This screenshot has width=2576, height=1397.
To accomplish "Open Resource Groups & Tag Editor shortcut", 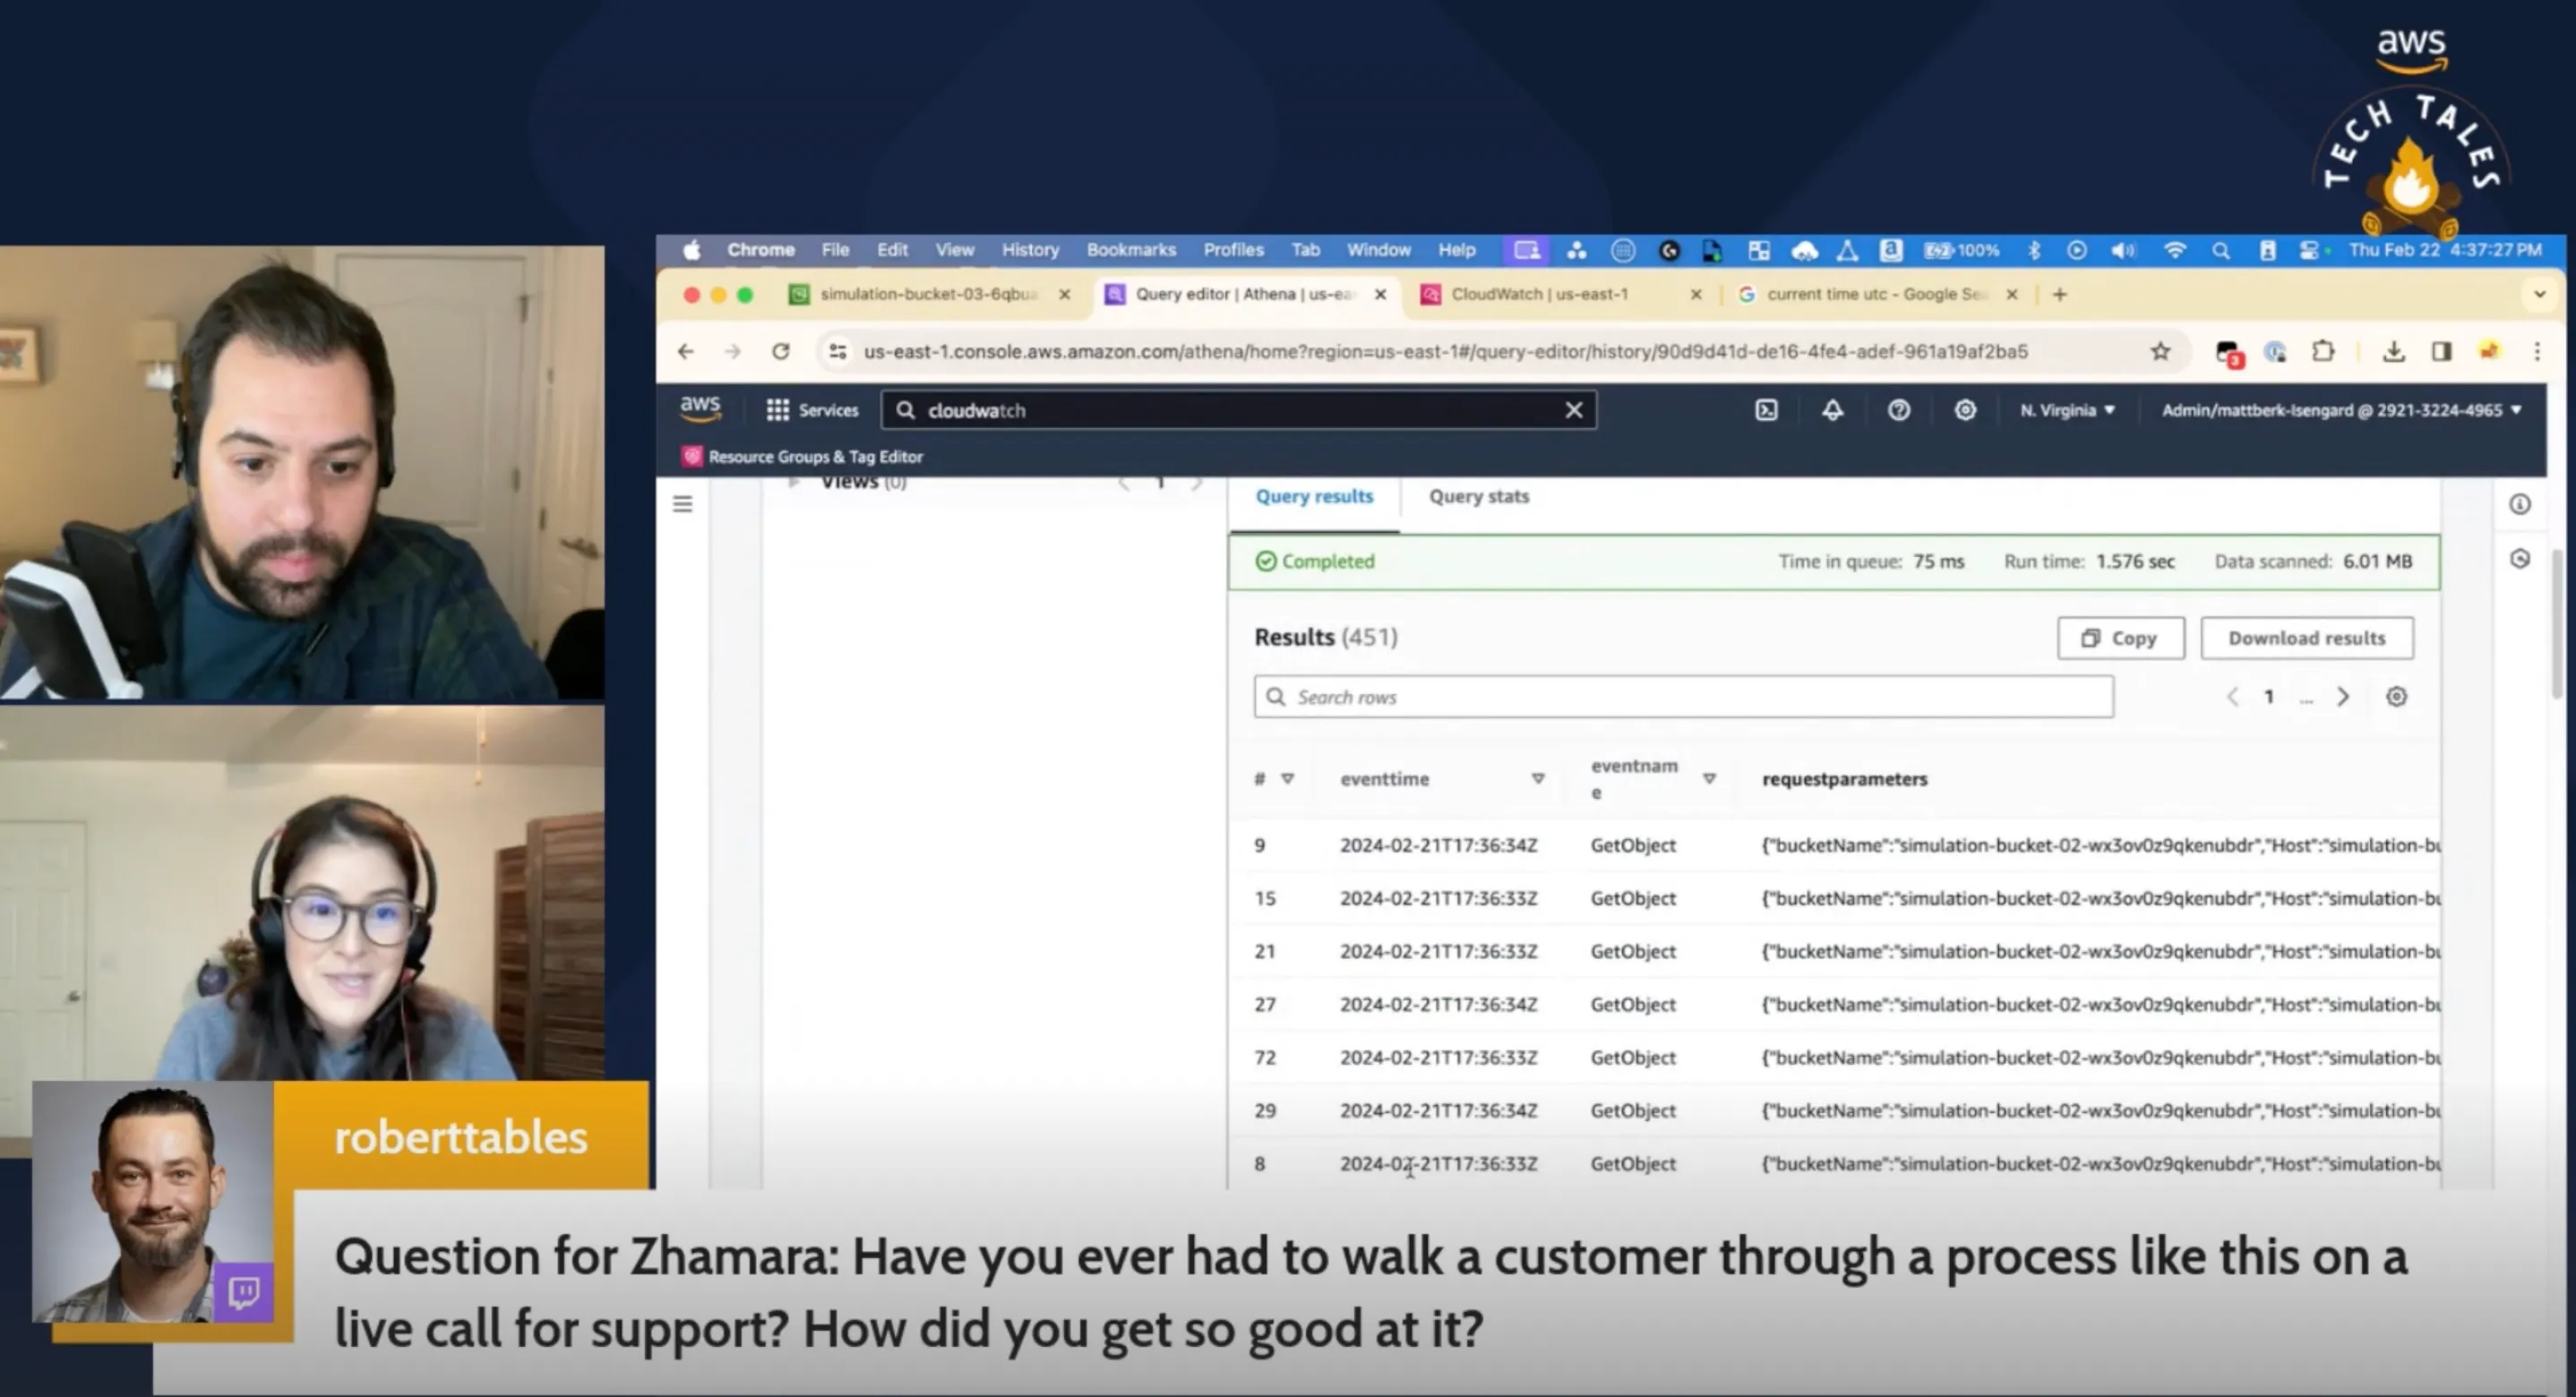I will [x=802, y=457].
